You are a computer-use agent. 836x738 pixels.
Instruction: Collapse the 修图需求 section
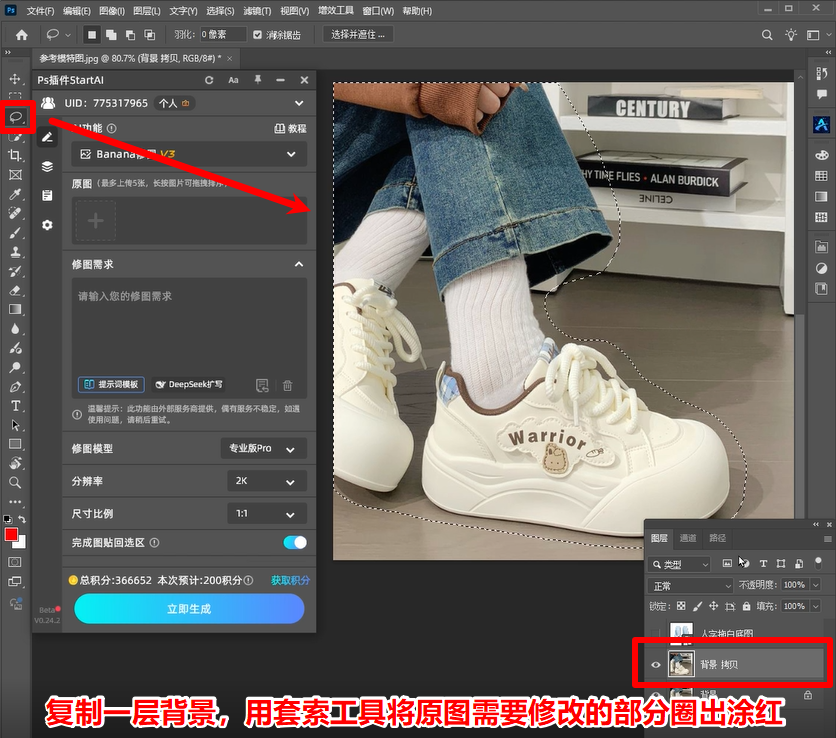coord(299,264)
